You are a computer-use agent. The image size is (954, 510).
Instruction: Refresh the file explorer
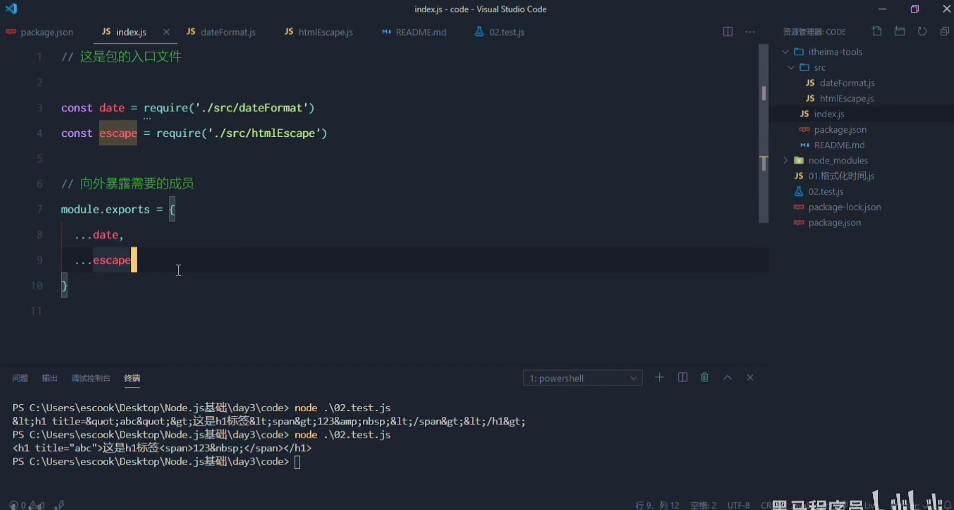[x=922, y=31]
